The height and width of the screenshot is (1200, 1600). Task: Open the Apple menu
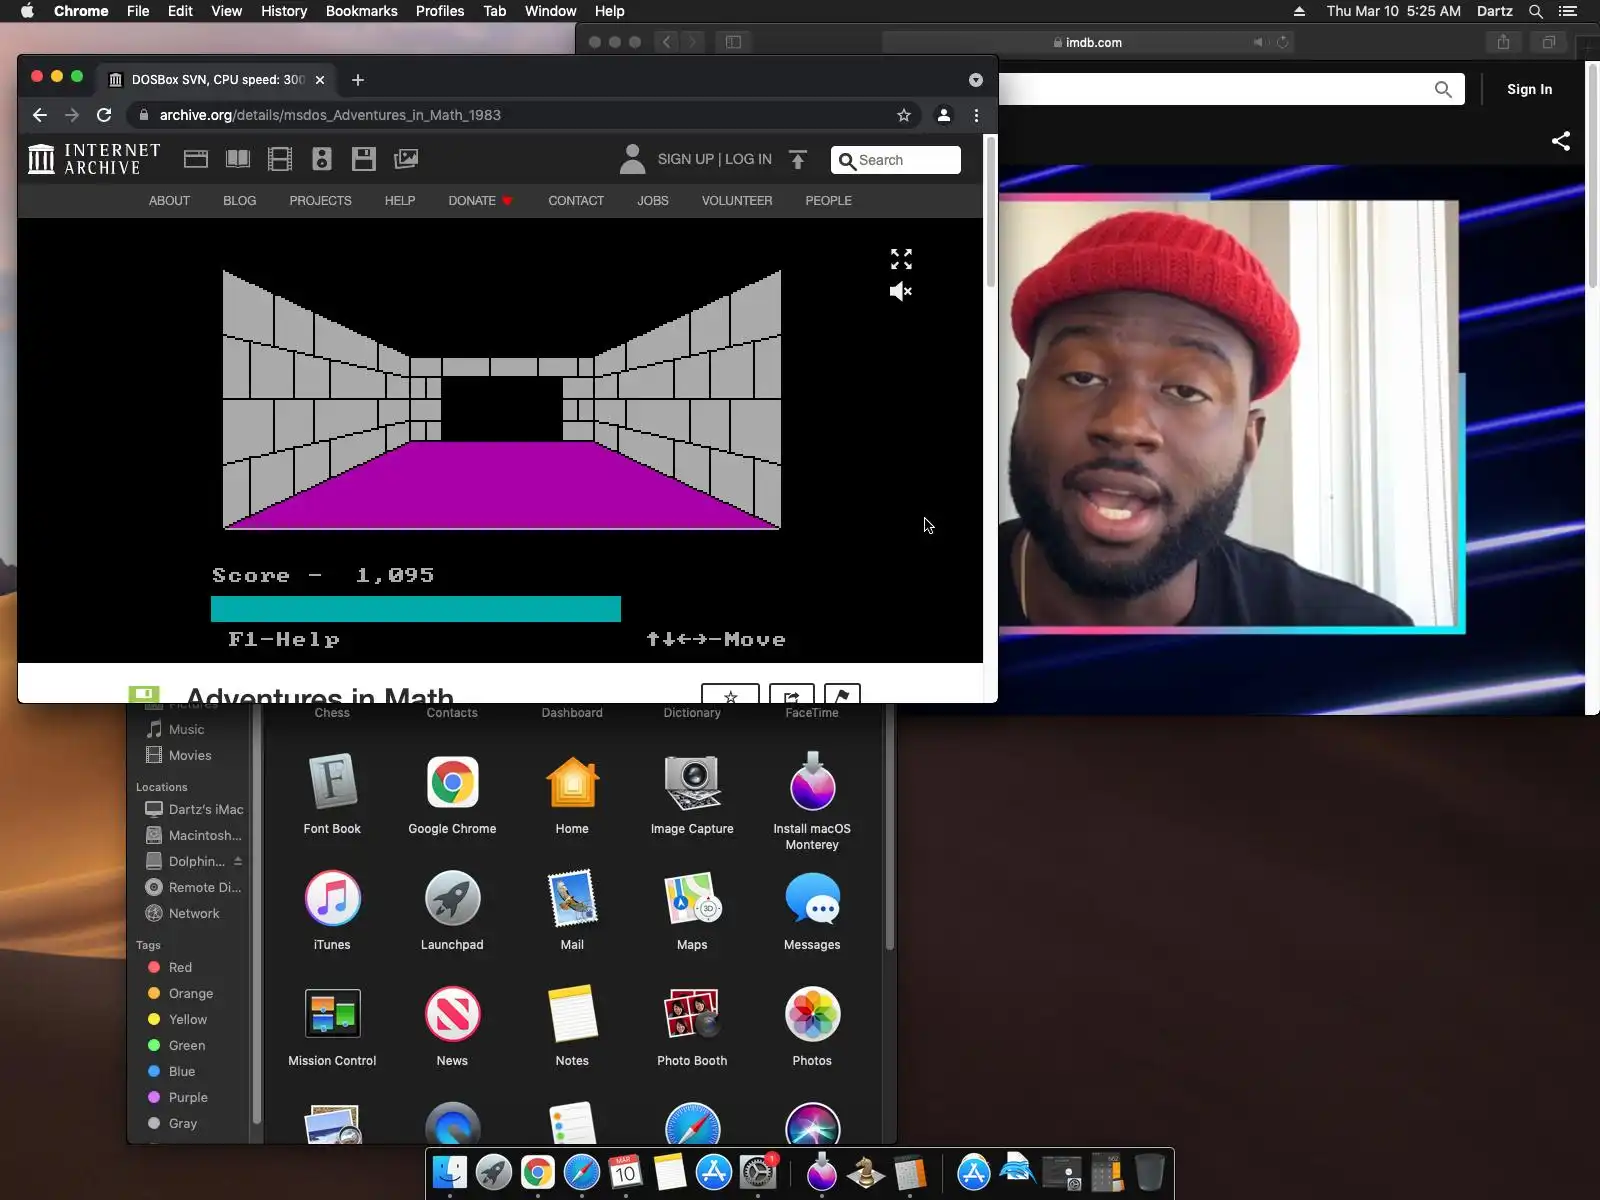27,11
